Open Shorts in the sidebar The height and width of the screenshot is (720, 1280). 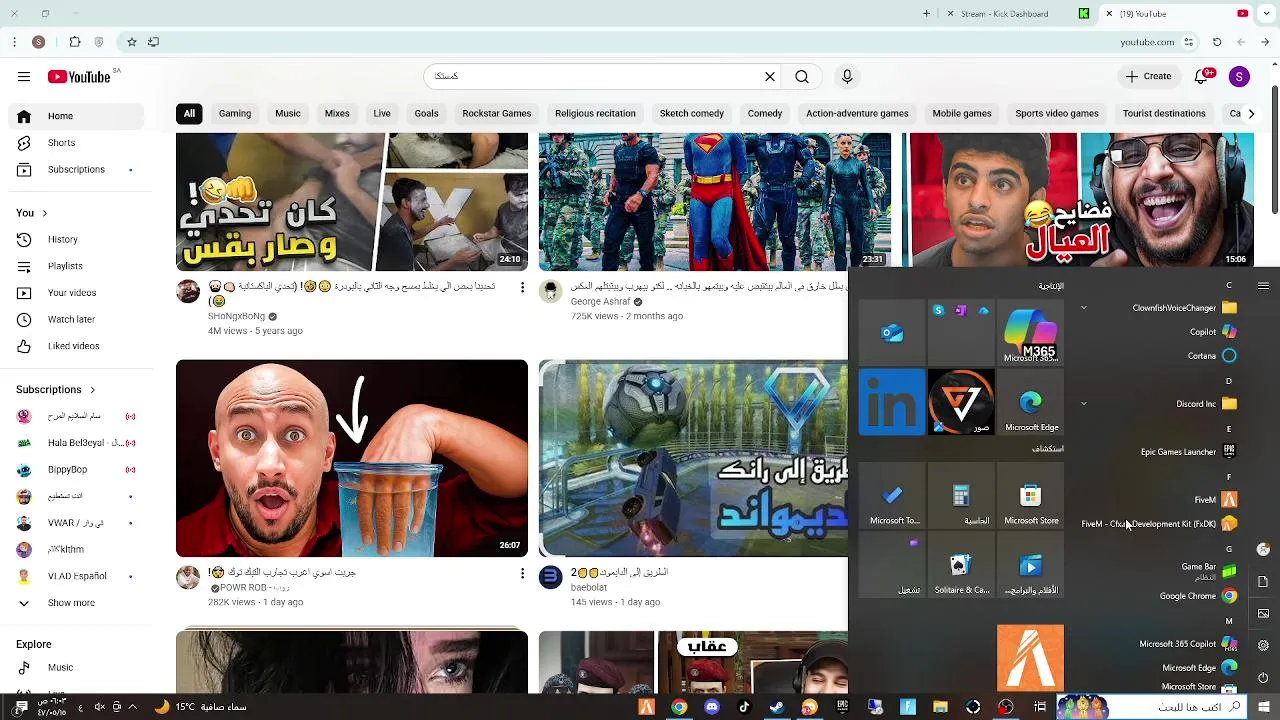[77, 143]
